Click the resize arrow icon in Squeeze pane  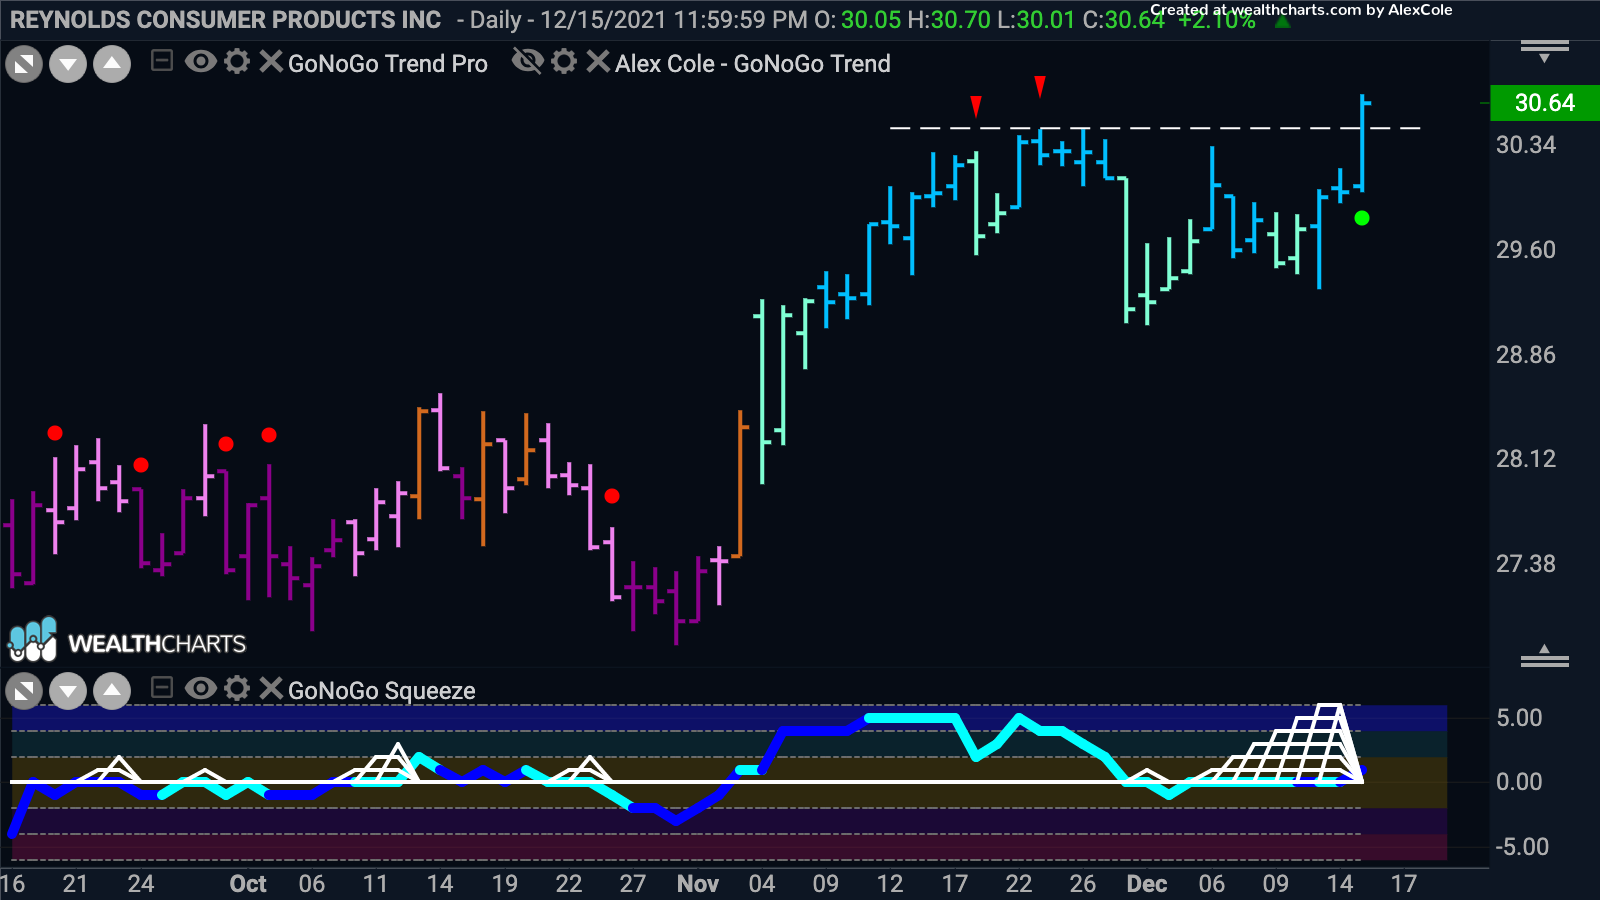(24, 691)
